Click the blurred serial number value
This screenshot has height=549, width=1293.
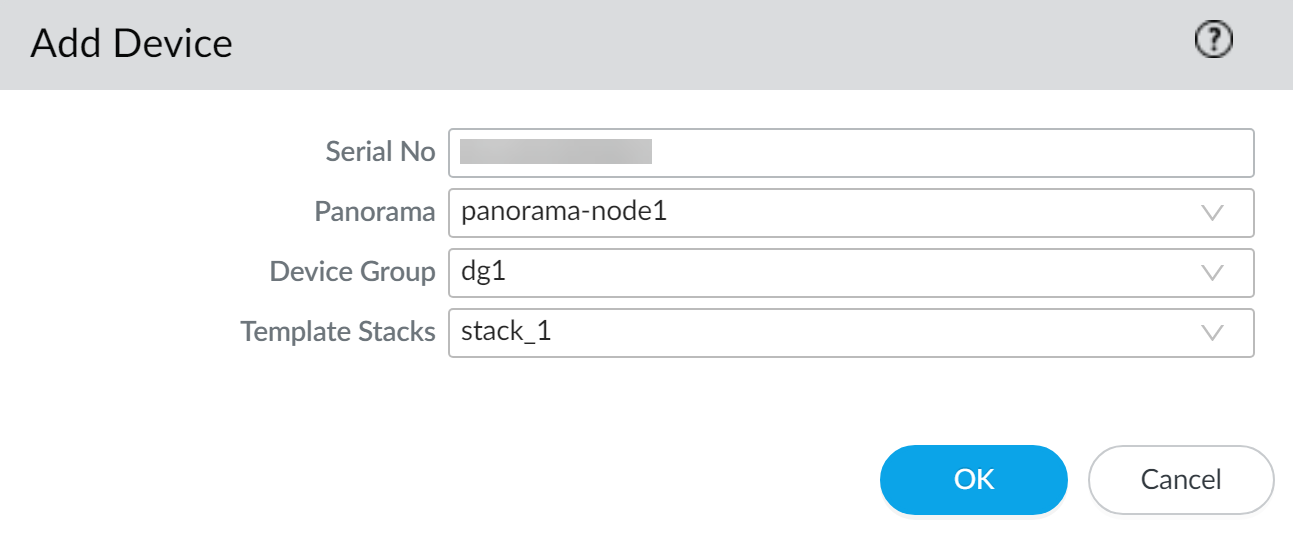[x=555, y=152]
